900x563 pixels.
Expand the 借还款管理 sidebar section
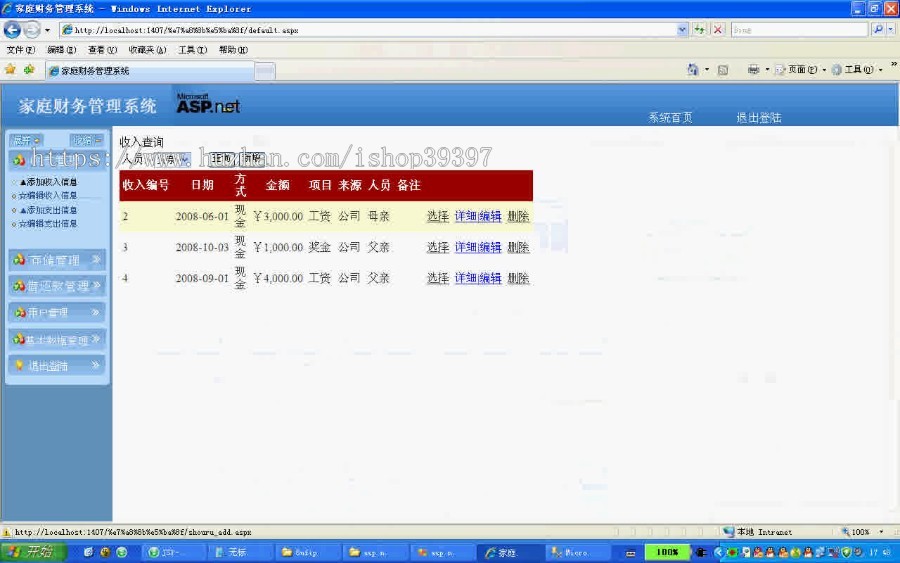[x=57, y=286]
